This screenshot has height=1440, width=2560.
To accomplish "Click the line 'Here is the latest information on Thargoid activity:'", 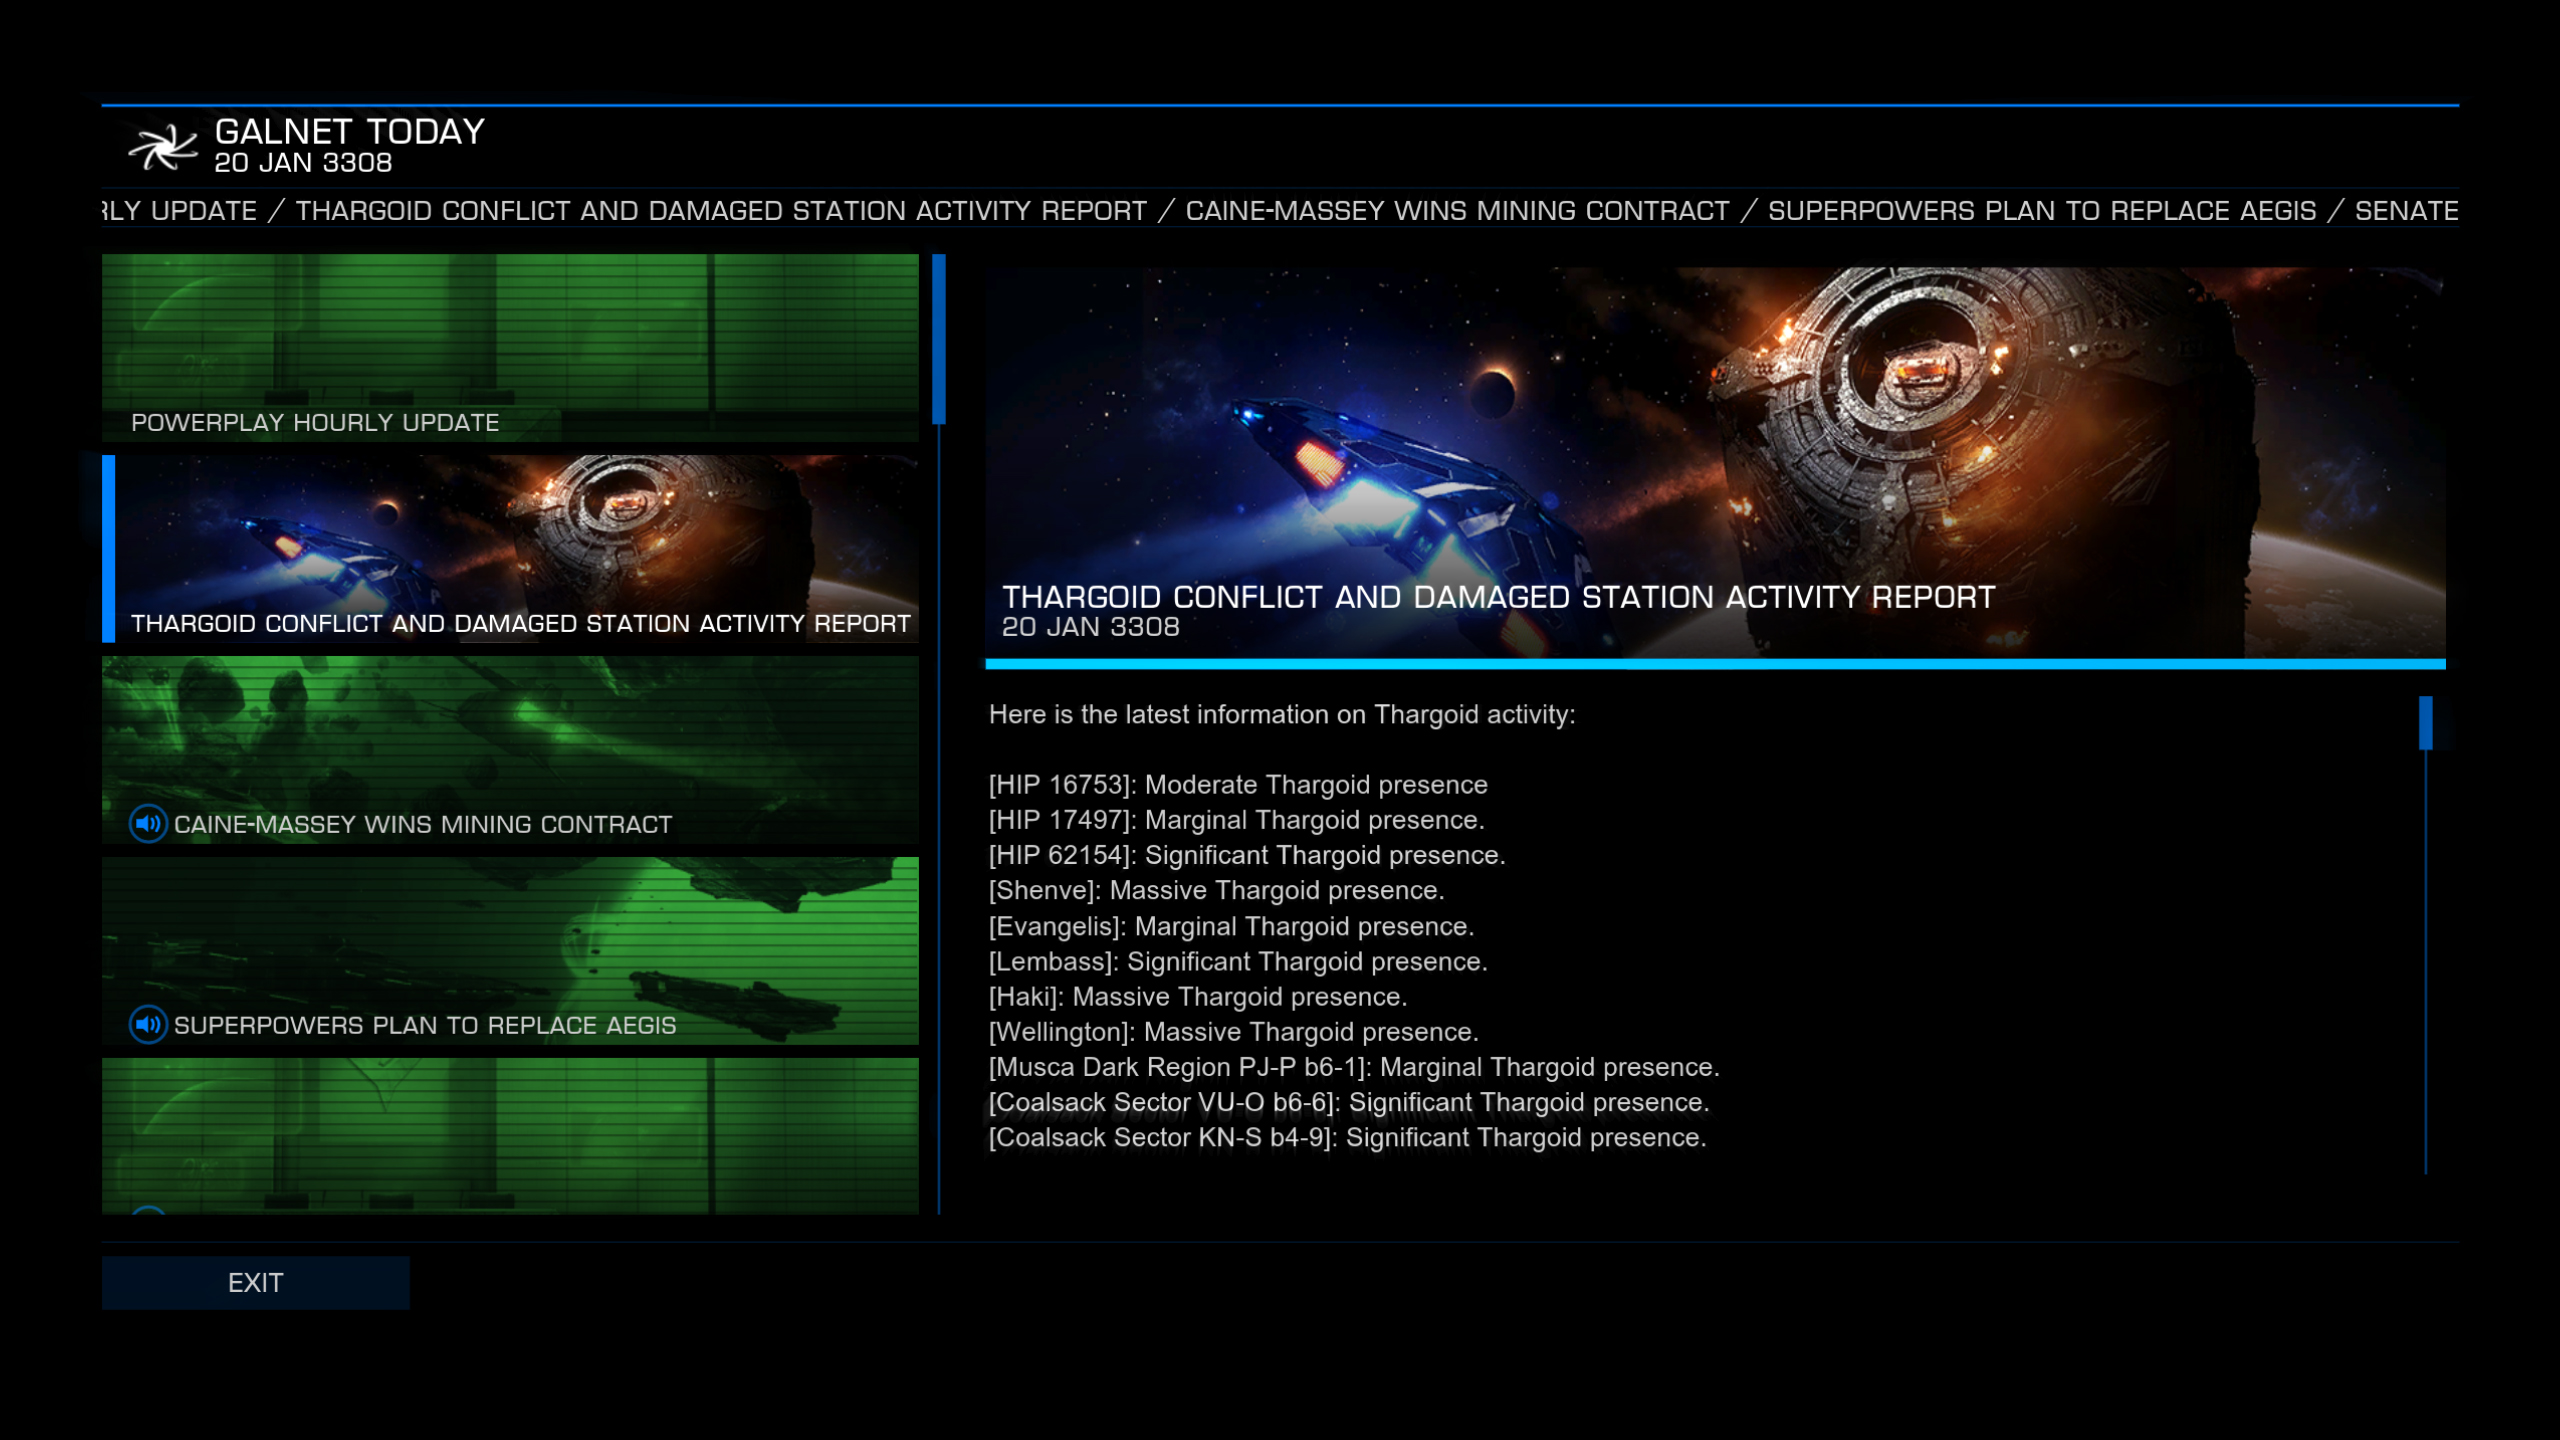I will tap(1282, 715).
